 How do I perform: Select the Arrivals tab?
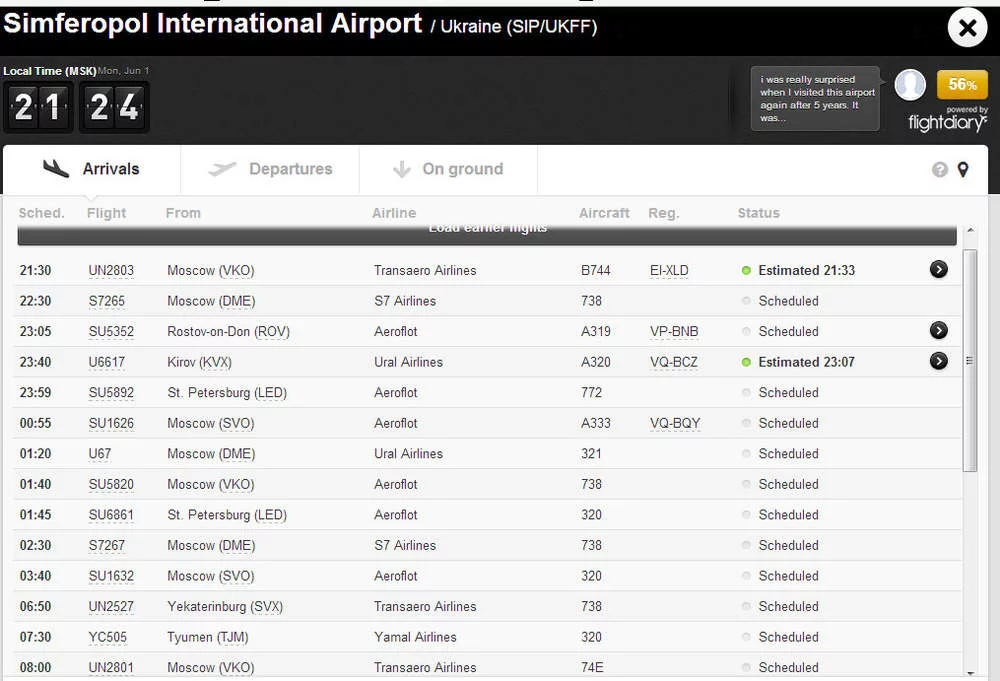(92, 169)
